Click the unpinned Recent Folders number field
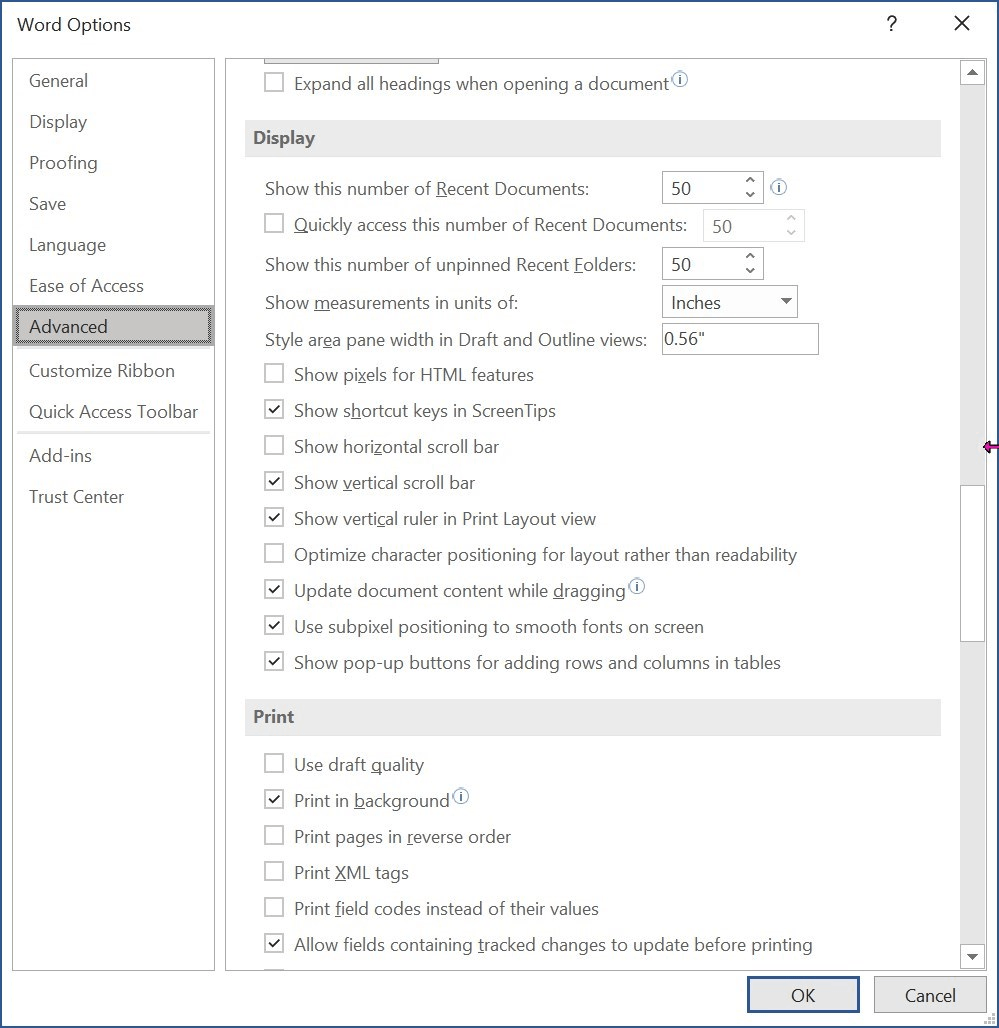The image size is (999, 1028). point(701,264)
